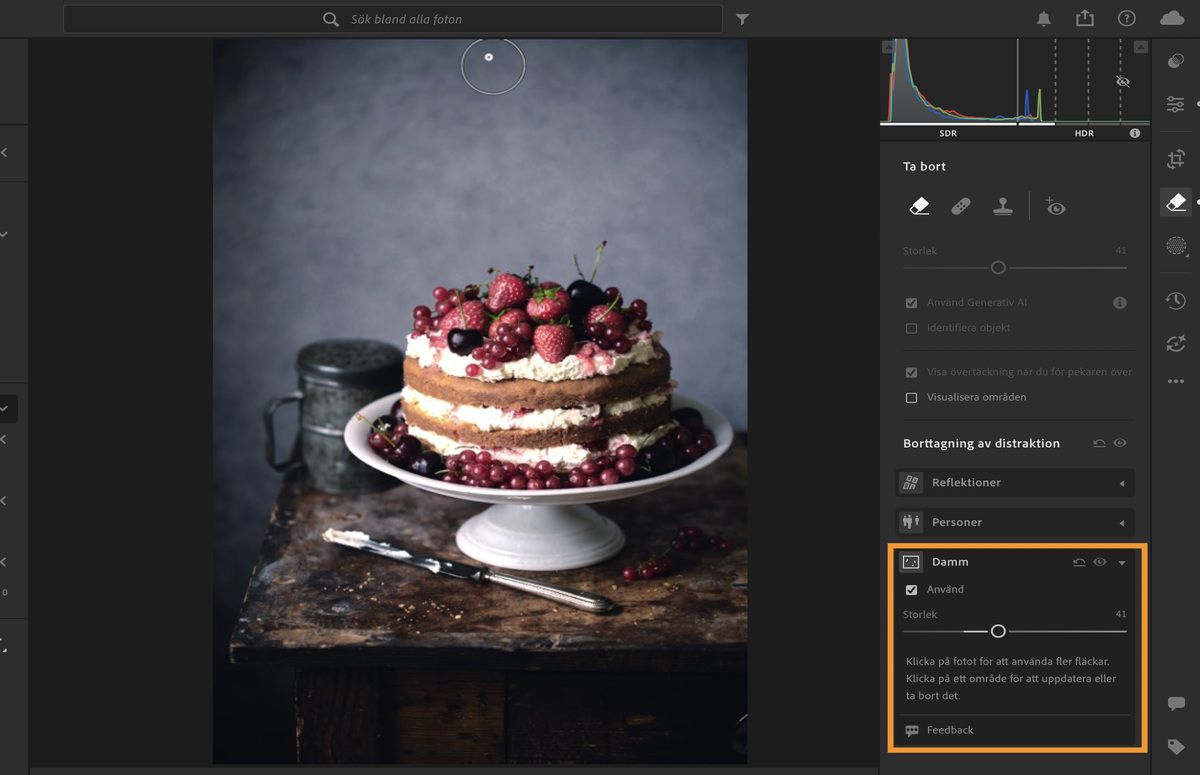This screenshot has width=1200, height=775.
Task: Open the Presets overlapping circles icon
Action: coord(1176,61)
